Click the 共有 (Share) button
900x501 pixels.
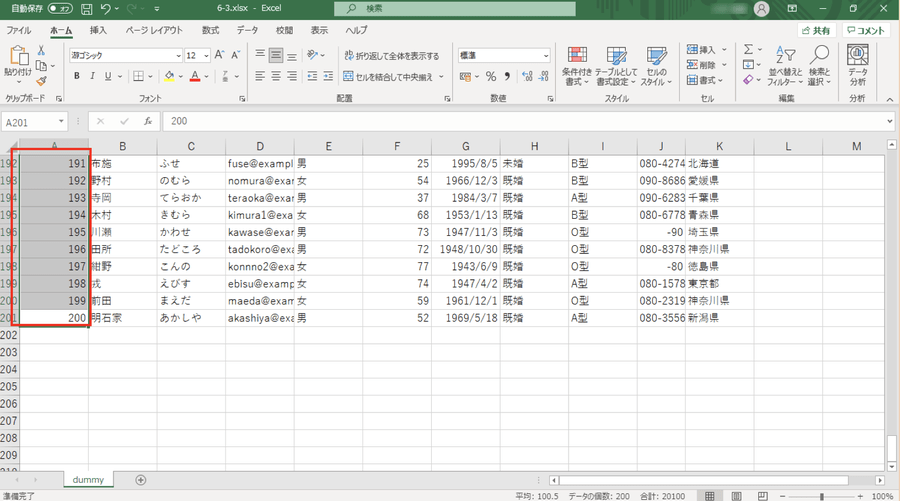[816, 31]
